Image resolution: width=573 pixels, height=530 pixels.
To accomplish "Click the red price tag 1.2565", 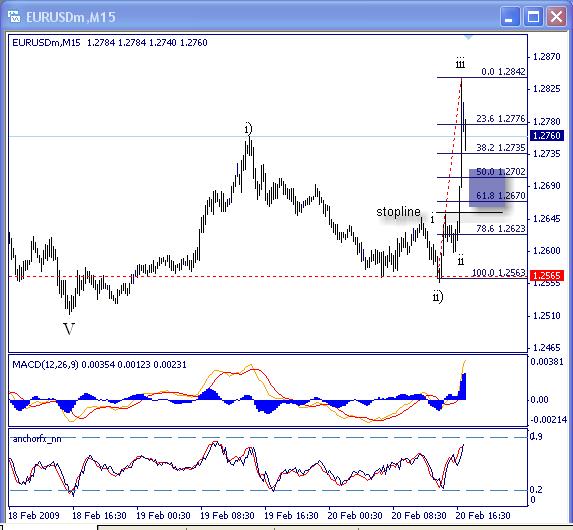I will (x=547, y=275).
